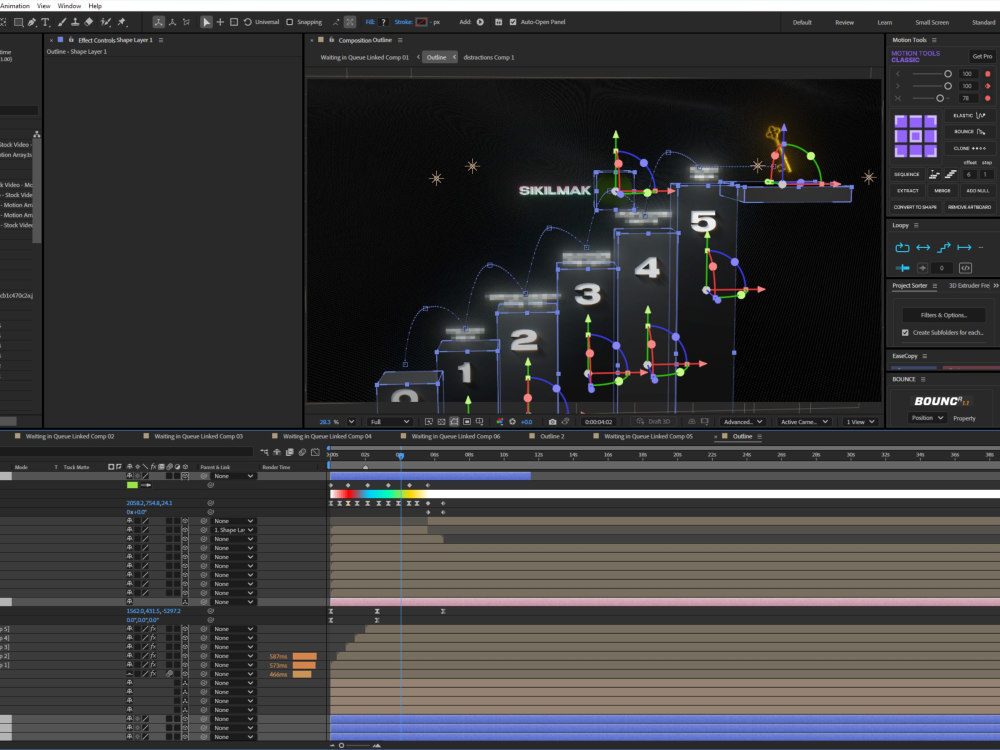Screen dimensions: 1000x750
Task: Open the Animation menu
Action: point(15,6)
